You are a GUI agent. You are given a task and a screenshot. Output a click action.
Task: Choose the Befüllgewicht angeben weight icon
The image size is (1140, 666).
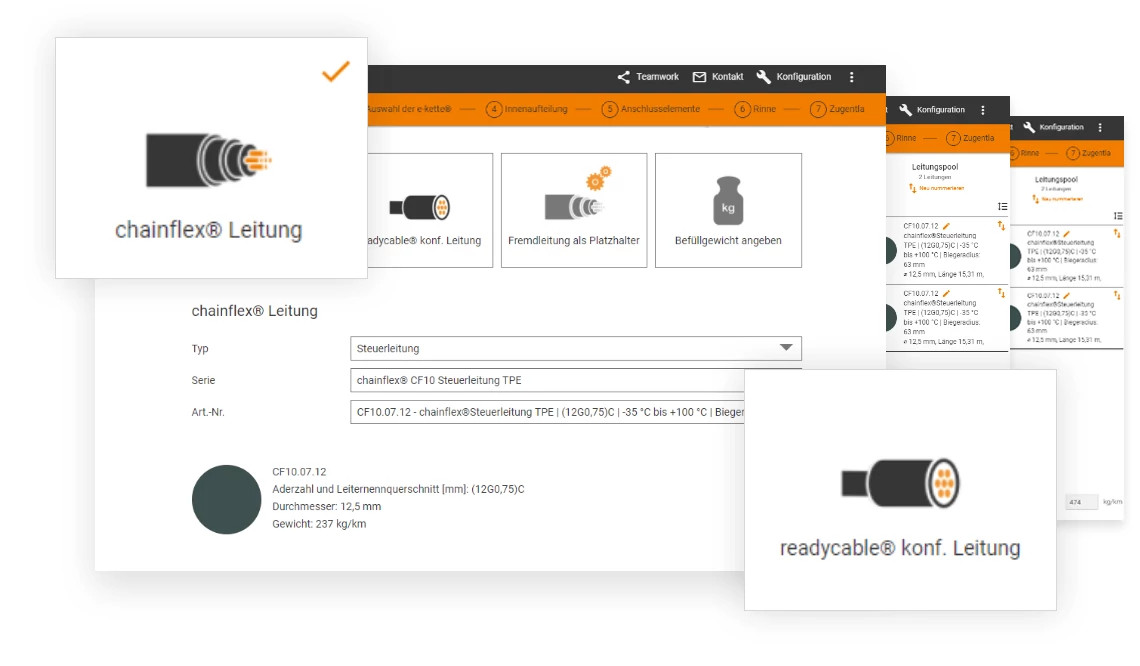pos(727,200)
